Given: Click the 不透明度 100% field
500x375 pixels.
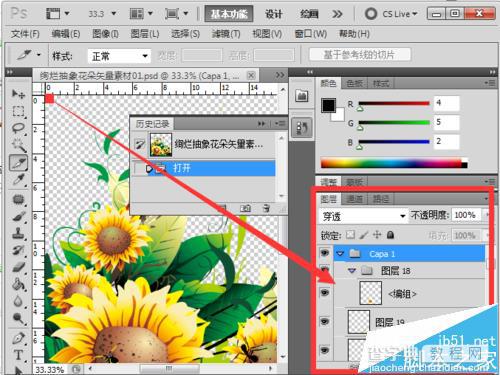Looking at the screenshot, I should pyautogui.click(x=466, y=215).
